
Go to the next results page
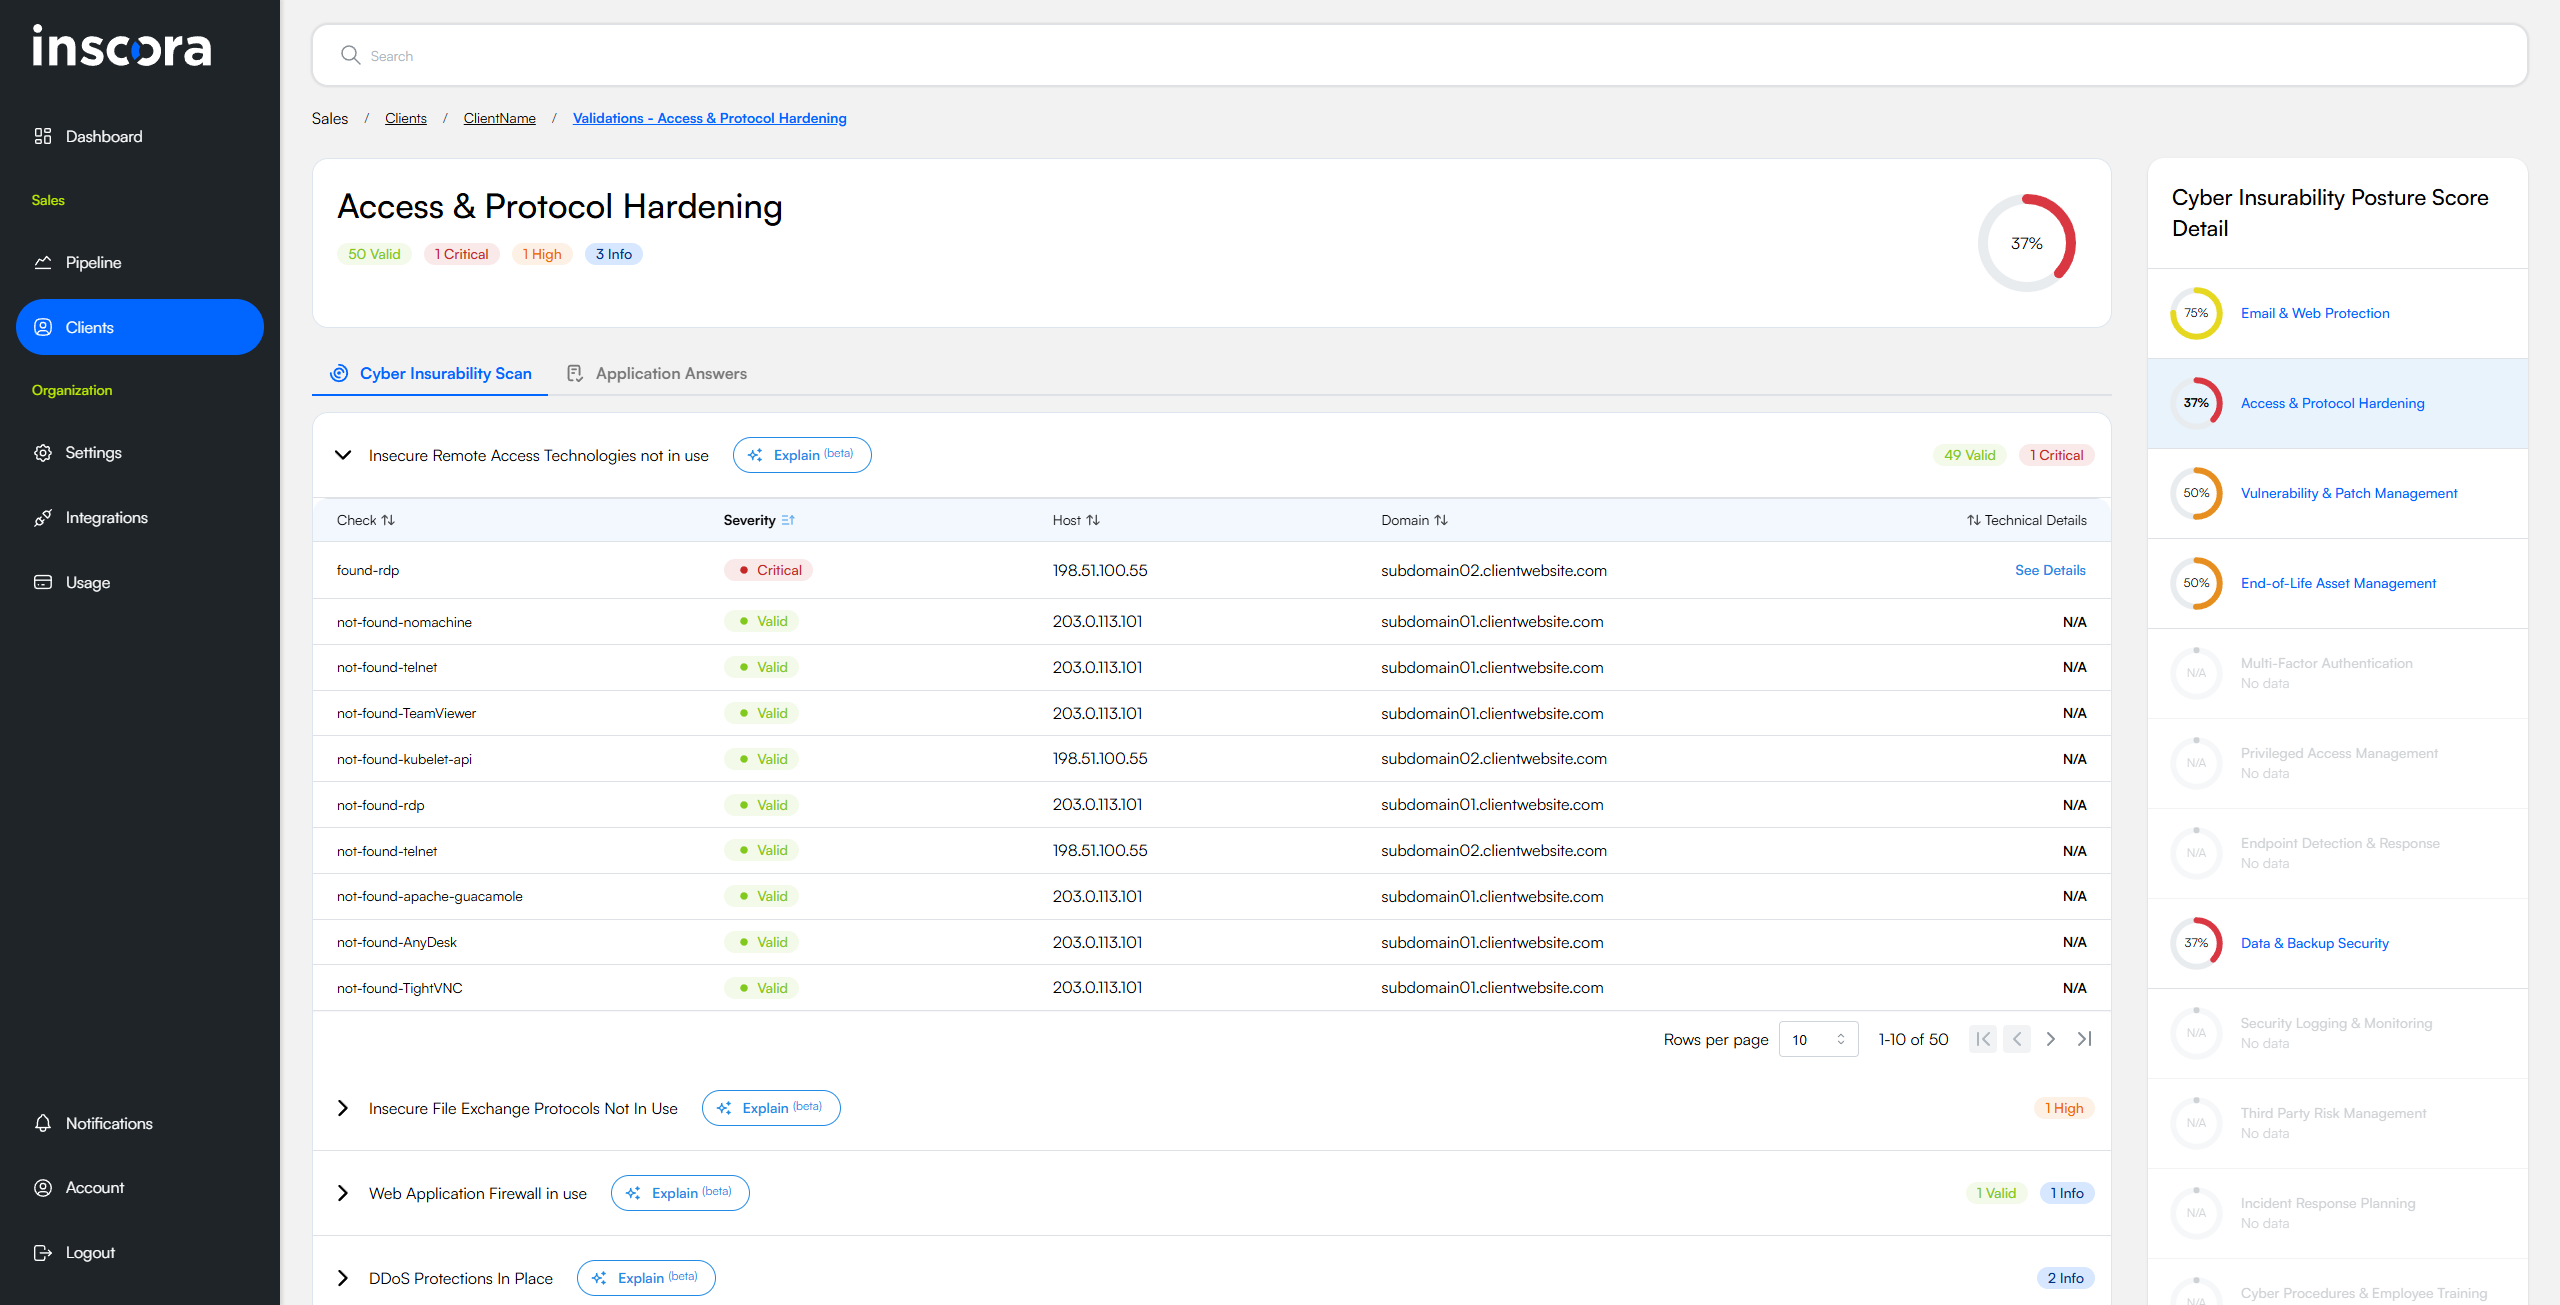point(2050,1039)
